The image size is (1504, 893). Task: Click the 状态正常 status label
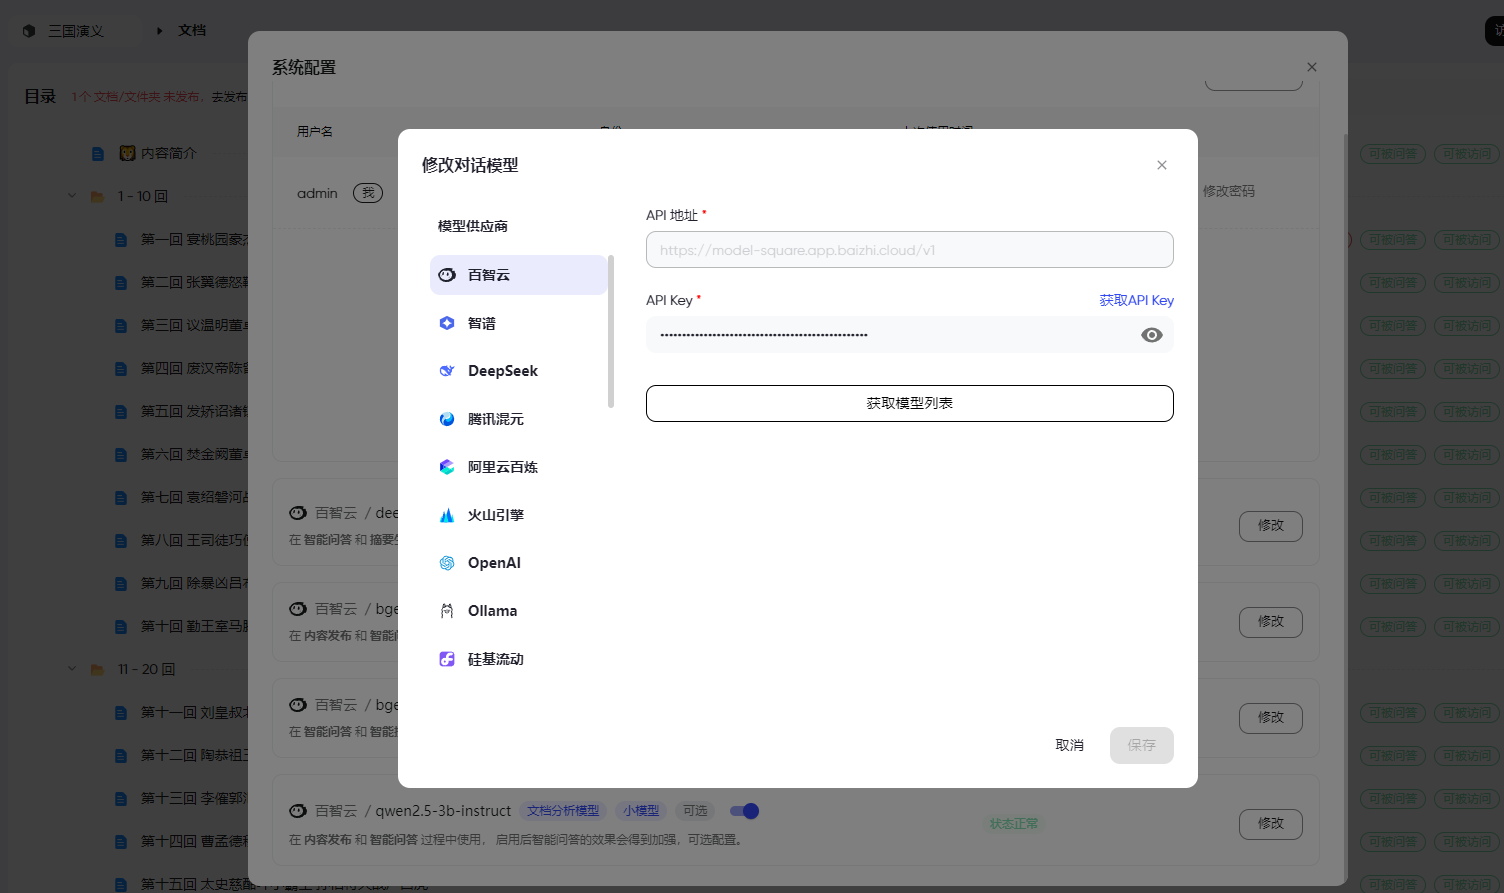1014,824
